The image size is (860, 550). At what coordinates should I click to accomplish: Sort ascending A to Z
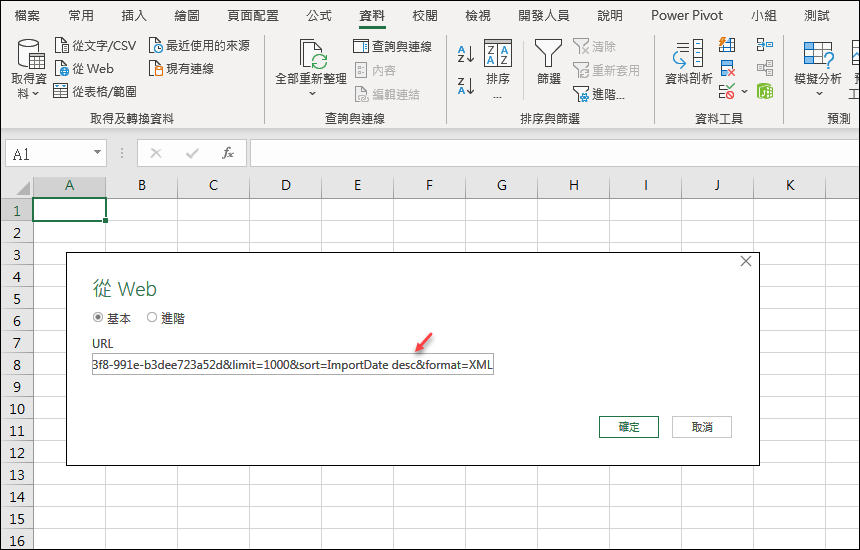(x=466, y=54)
